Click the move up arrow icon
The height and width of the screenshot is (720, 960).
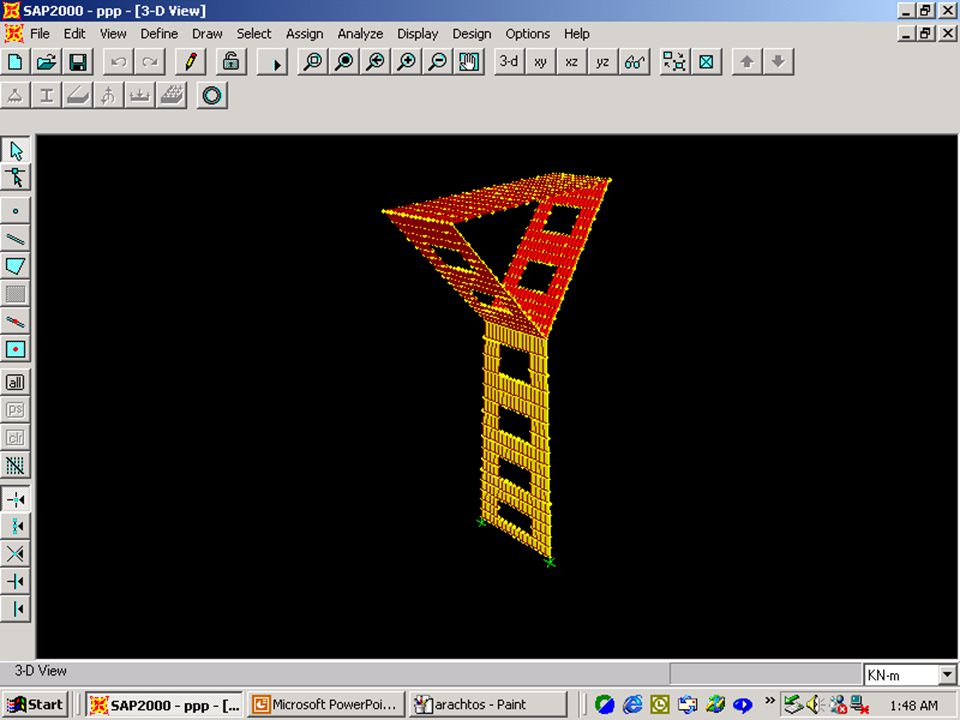pyautogui.click(x=747, y=62)
